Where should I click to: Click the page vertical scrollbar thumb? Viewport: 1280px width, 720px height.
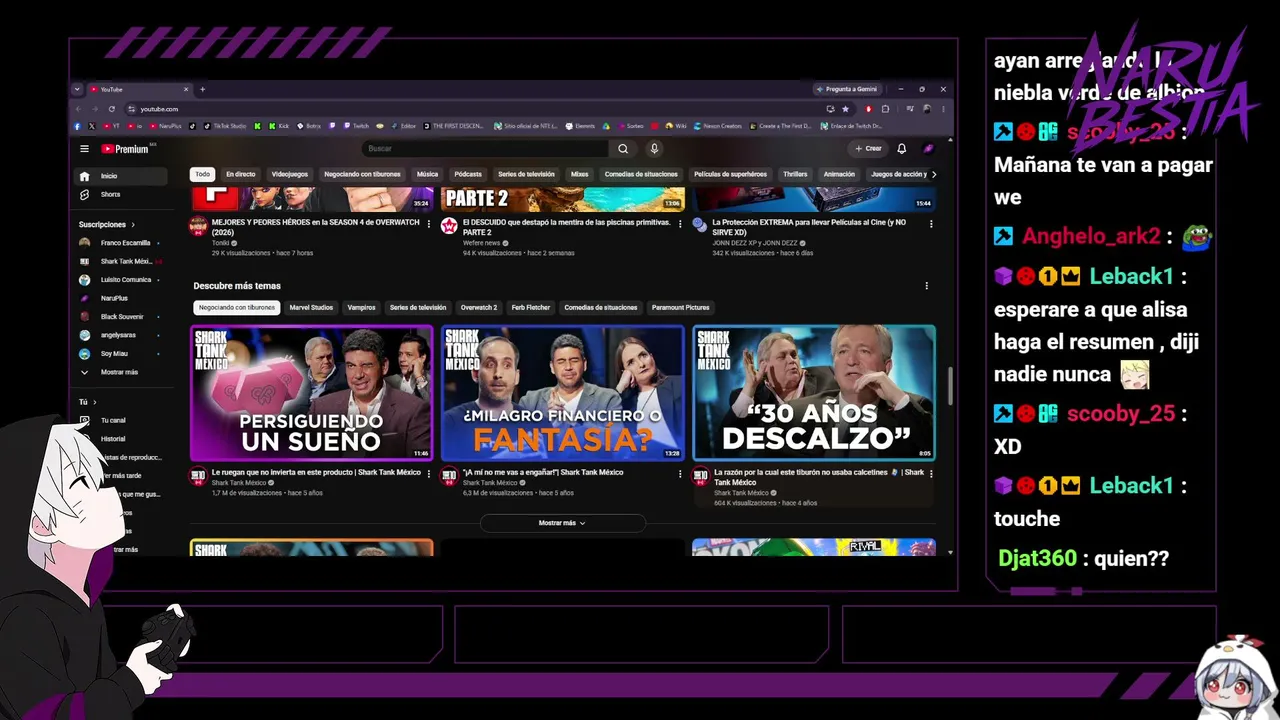[x=949, y=386]
